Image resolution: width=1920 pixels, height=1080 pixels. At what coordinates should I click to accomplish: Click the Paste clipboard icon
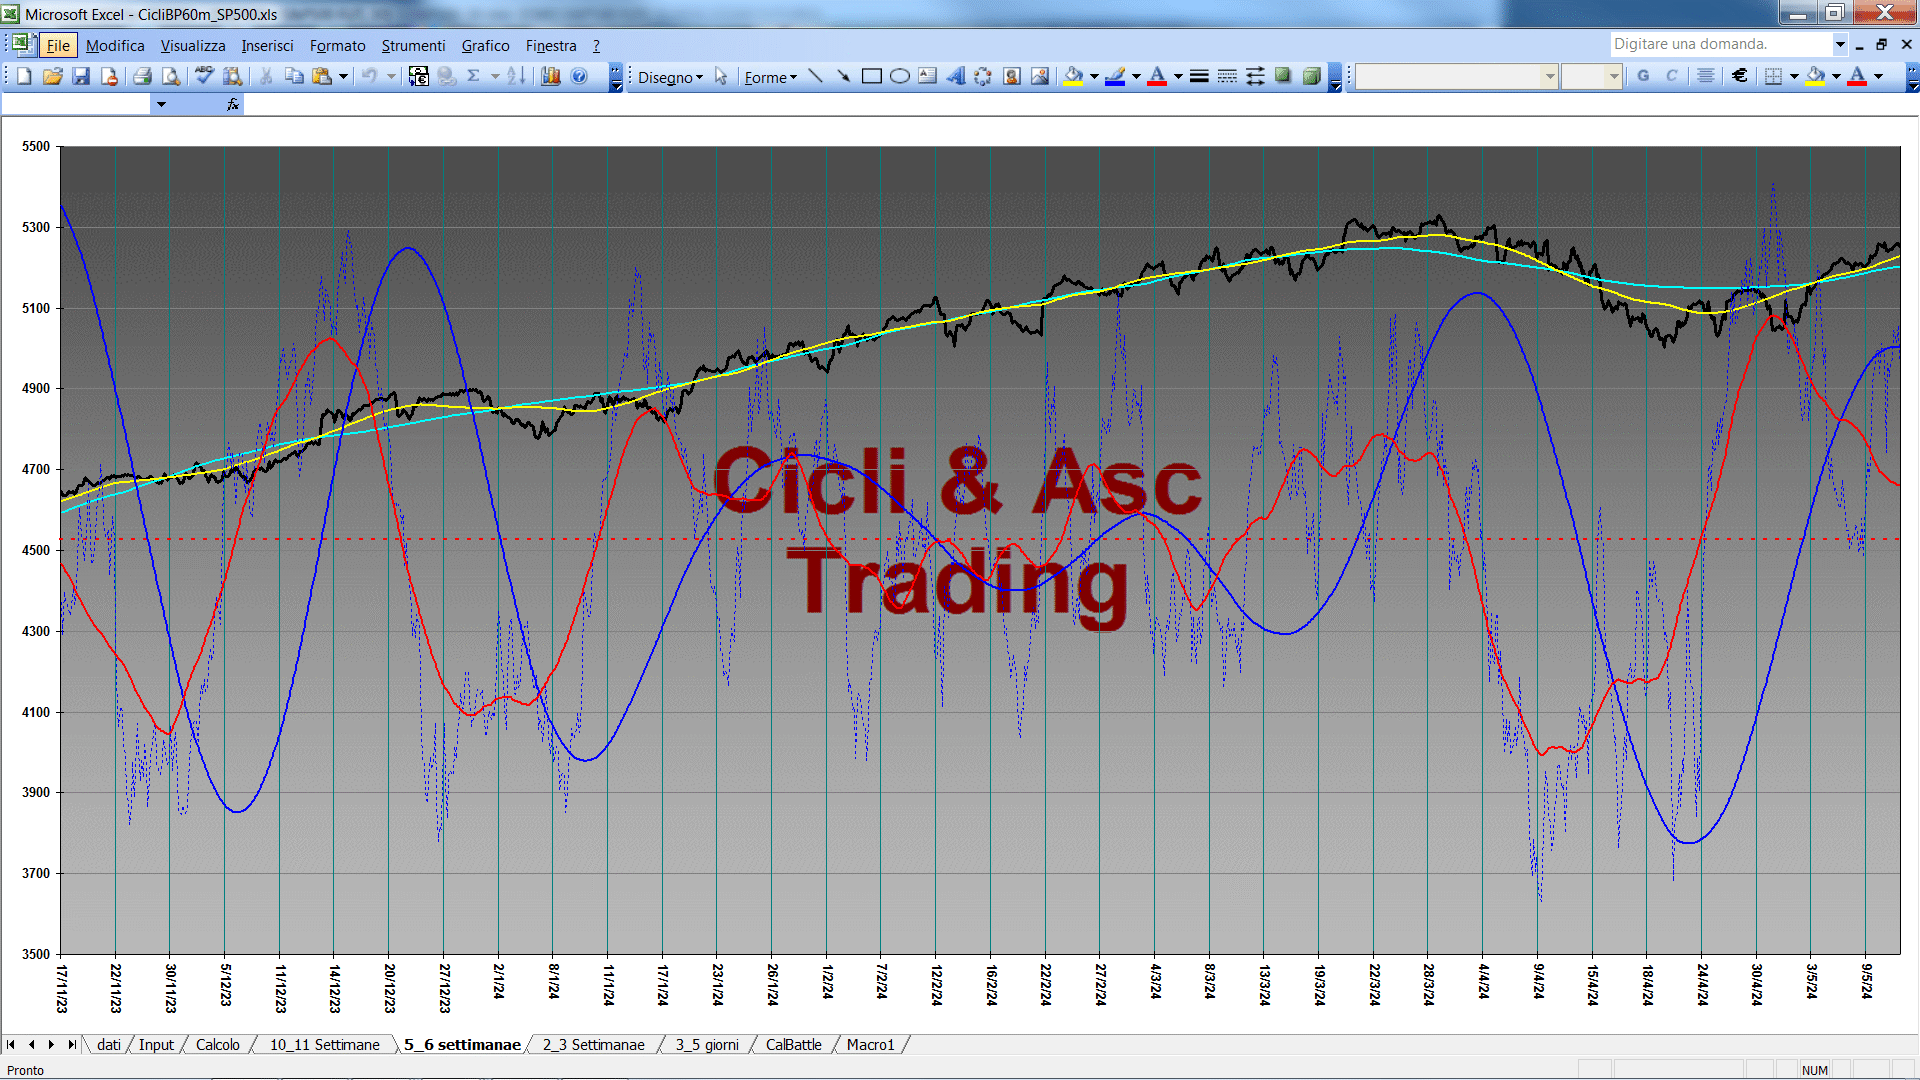tap(322, 76)
